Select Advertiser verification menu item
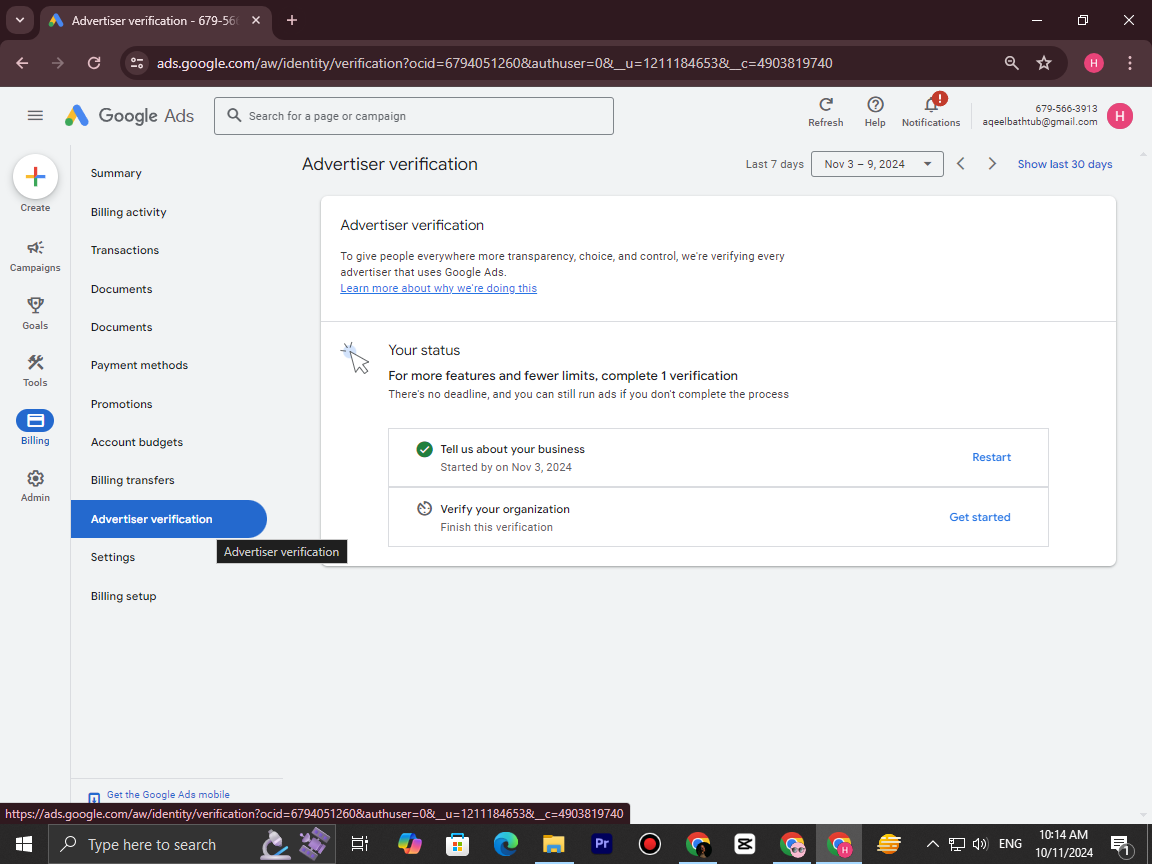The image size is (1152, 864). coord(169,519)
